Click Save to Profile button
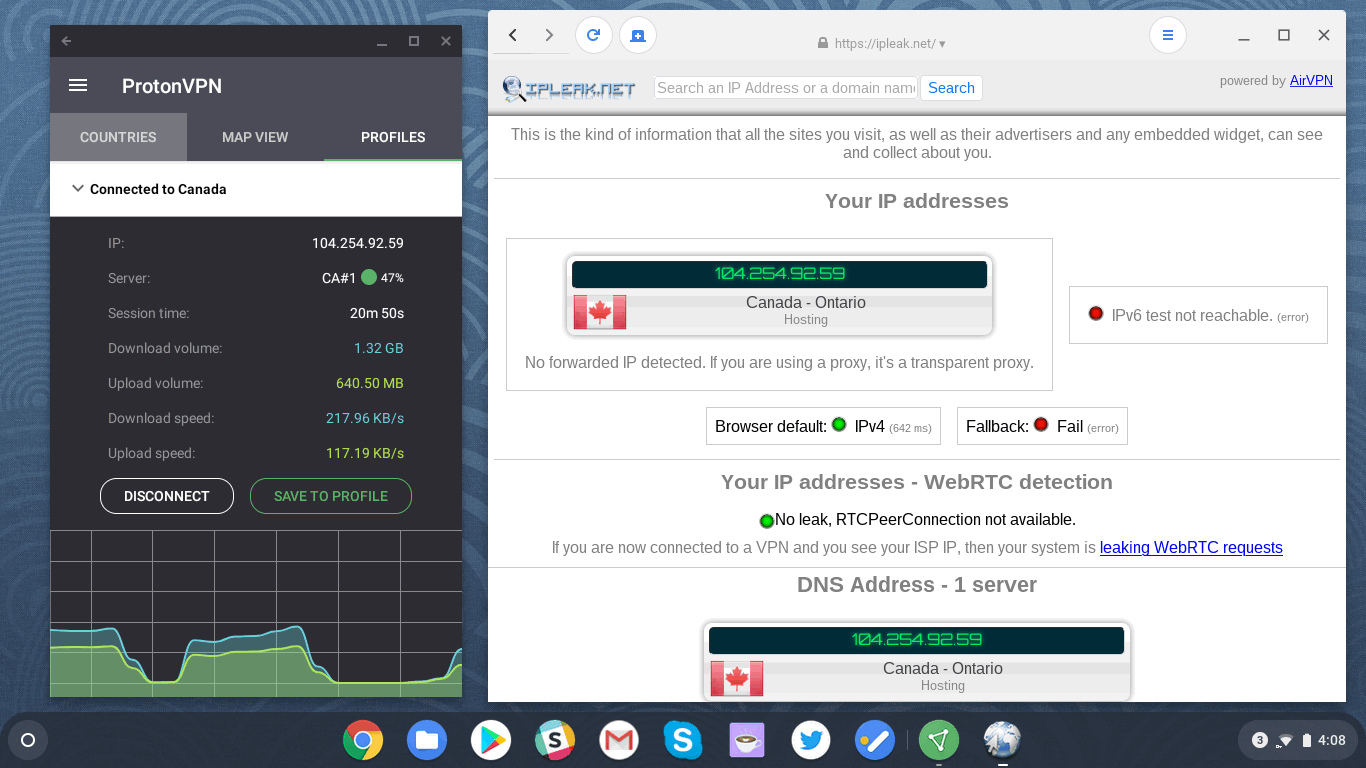Image resolution: width=1366 pixels, height=768 pixels. click(330, 496)
